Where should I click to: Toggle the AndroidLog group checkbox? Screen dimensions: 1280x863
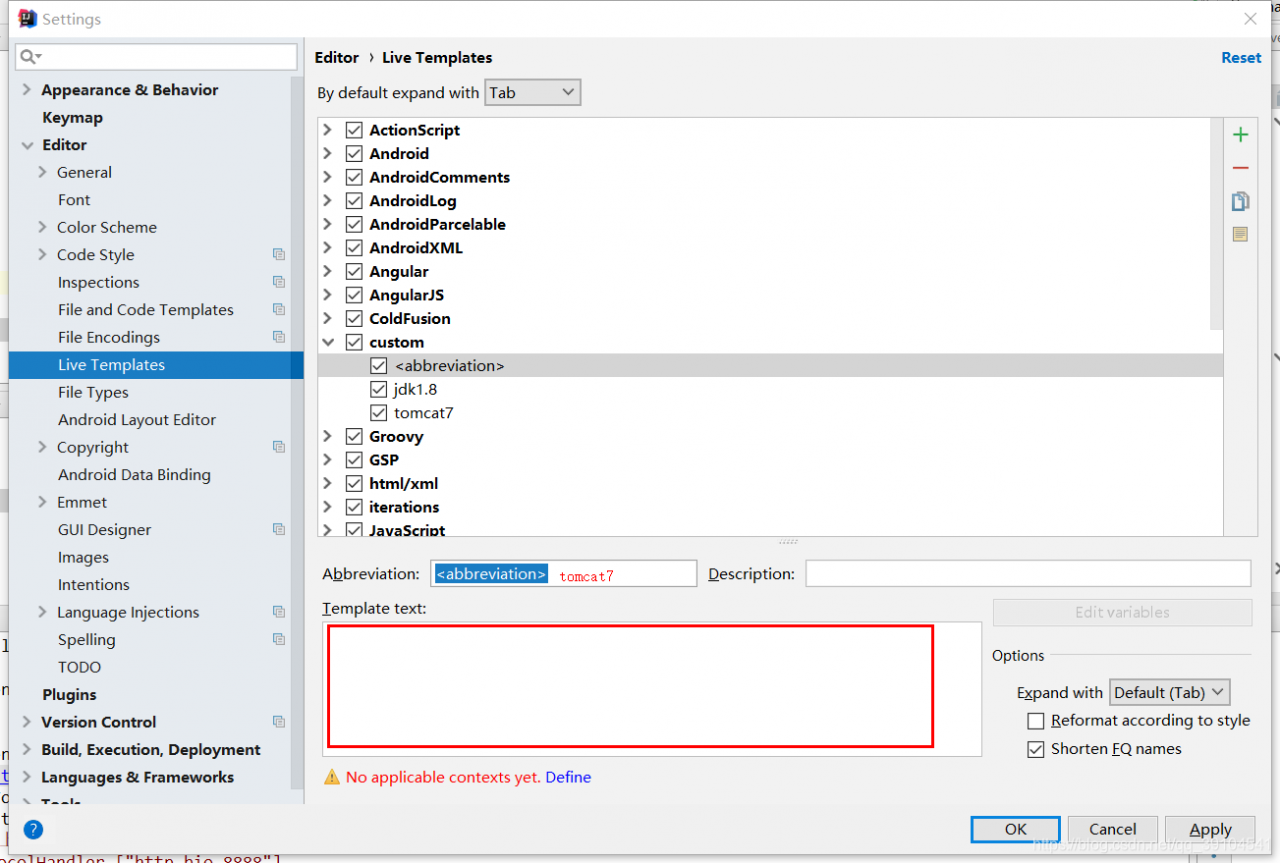(x=354, y=201)
